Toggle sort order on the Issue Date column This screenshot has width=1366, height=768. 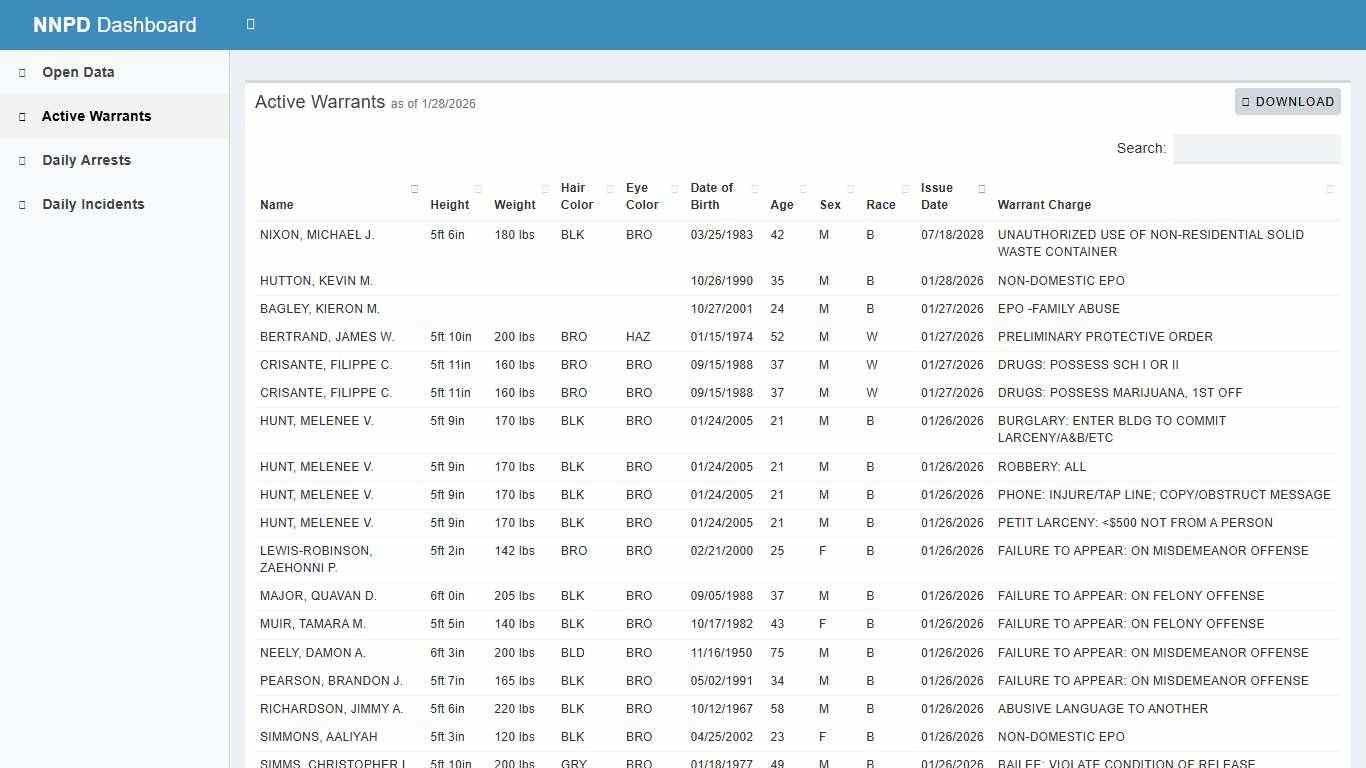pyautogui.click(x=981, y=189)
